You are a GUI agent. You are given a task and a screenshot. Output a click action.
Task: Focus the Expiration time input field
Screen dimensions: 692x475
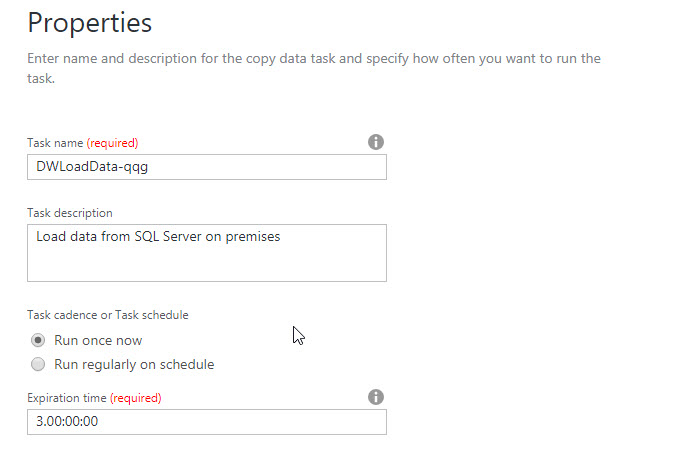pos(206,422)
